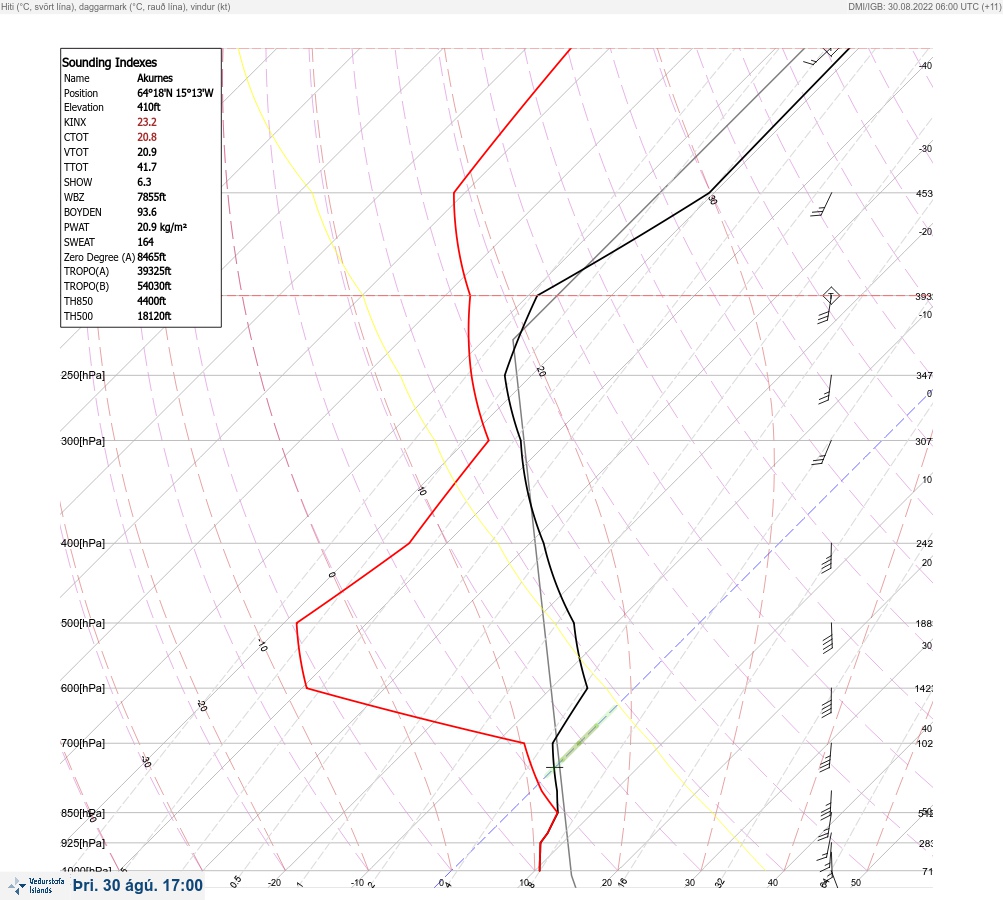Click the '600[hPa]' pressure label
The image size is (1003, 900).
pyautogui.click(x=83, y=688)
